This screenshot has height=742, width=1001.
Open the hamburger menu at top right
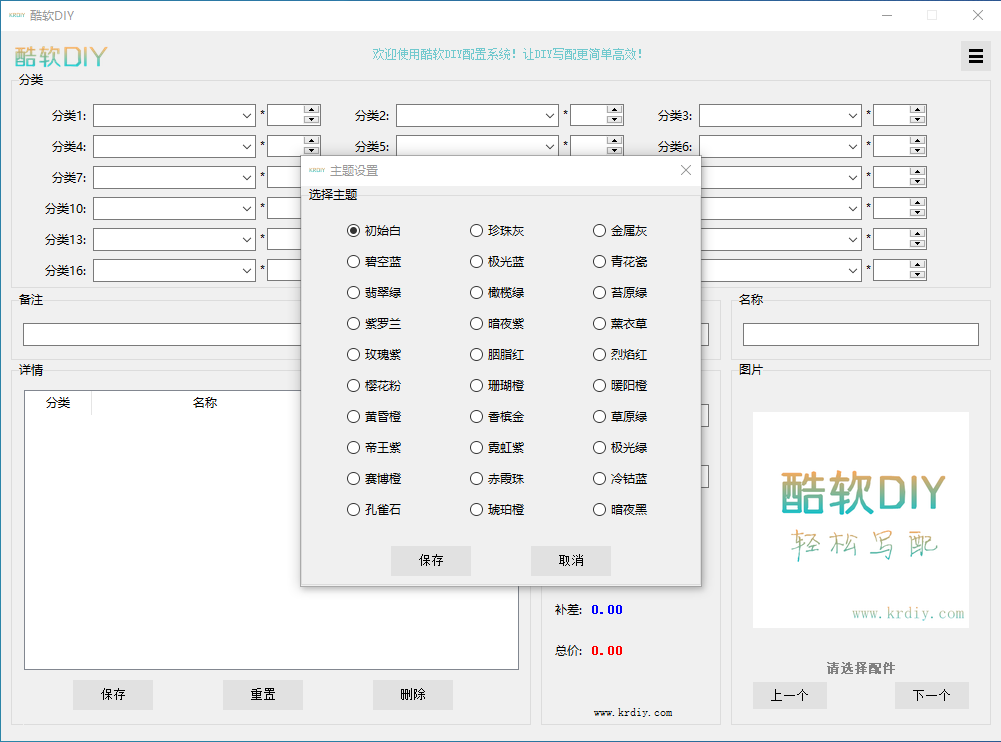pyautogui.click(x=975, y=56)
